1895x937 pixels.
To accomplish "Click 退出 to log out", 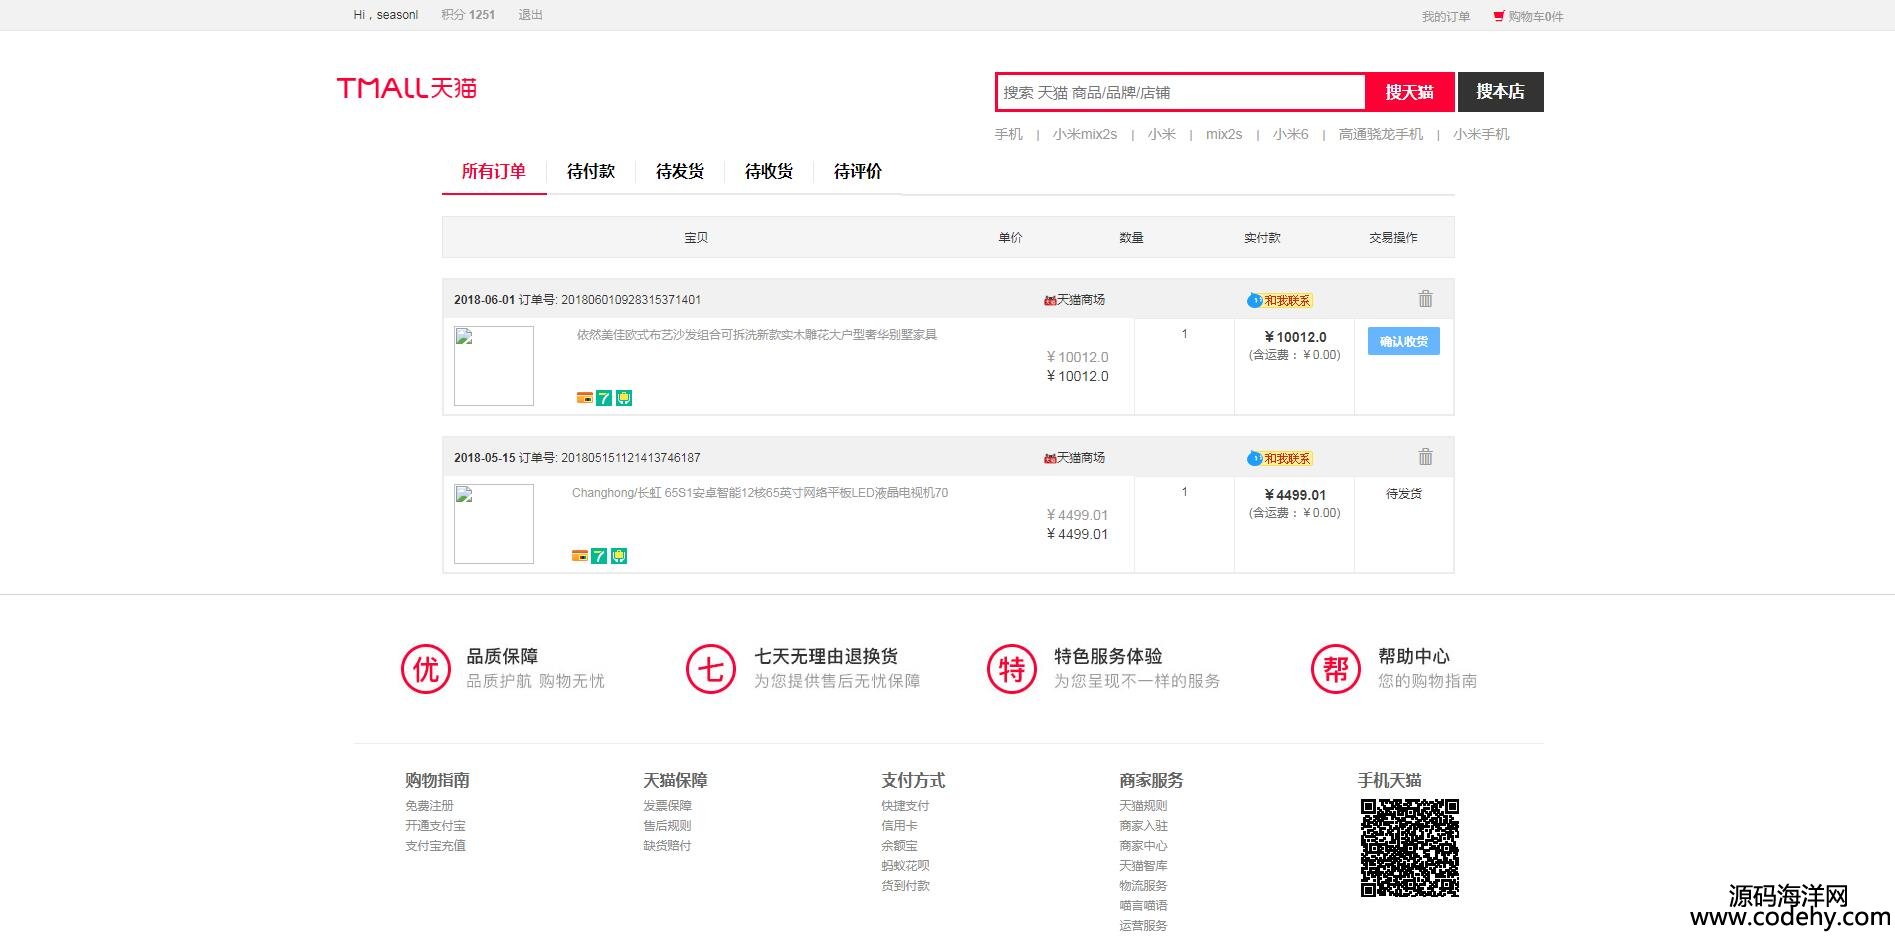I will click(530, 15).
